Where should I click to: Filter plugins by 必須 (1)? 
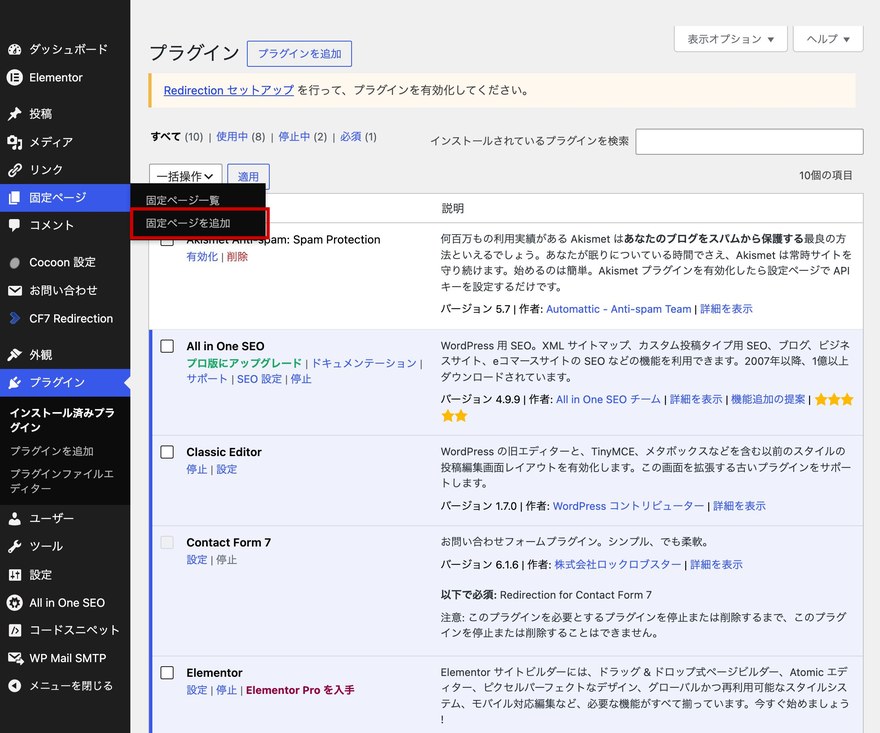(x=358, y=136)
